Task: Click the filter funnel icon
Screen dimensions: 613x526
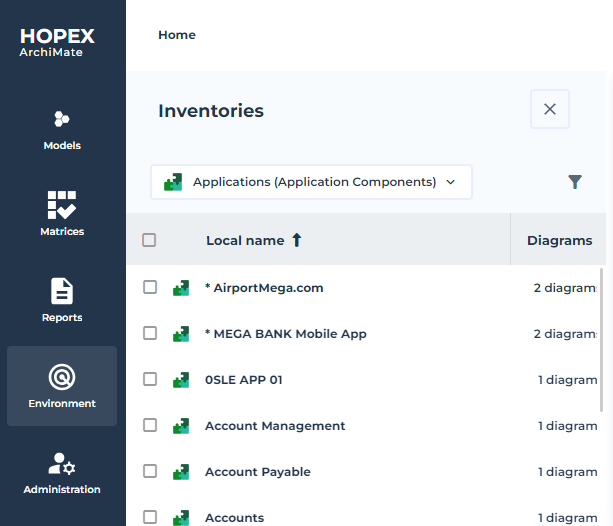Action: pos(575,182)
